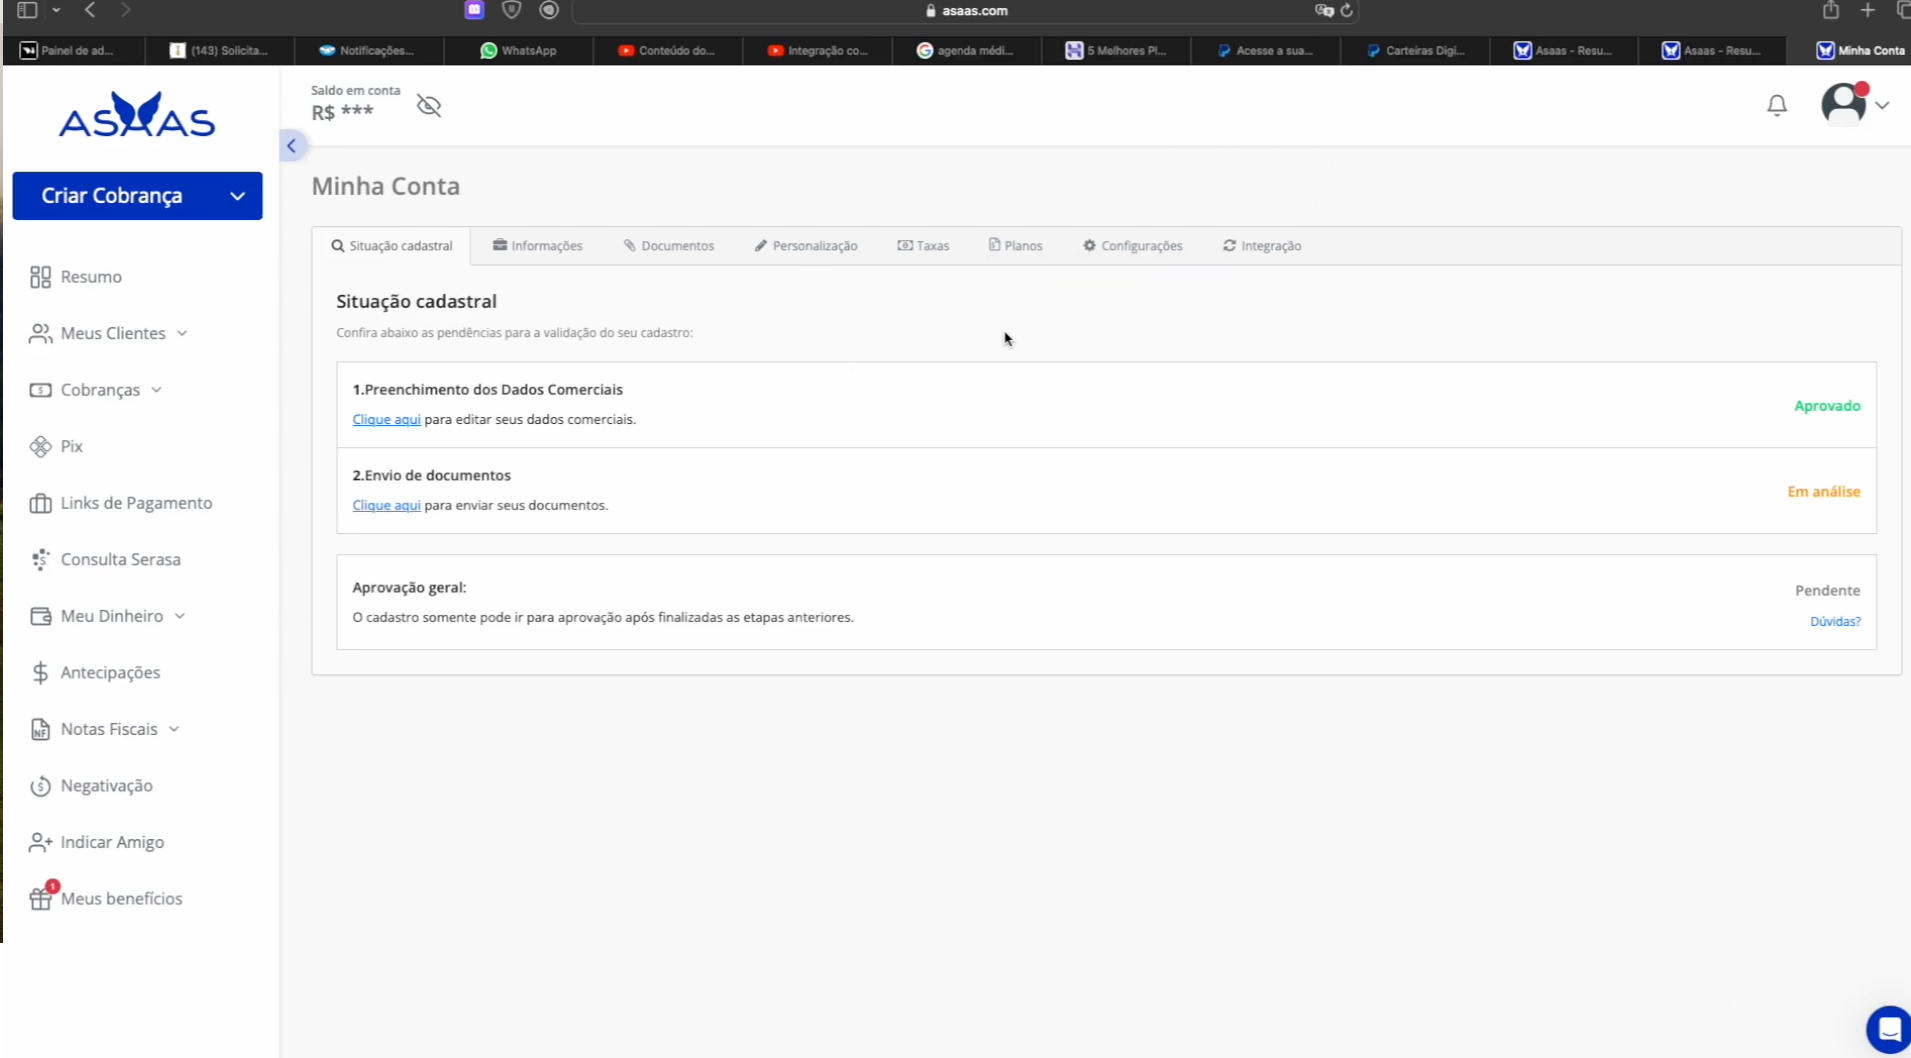Click the link to edit dados comerciais
This screenshot has height=1058, width=1911.
(x=386, y=419)
